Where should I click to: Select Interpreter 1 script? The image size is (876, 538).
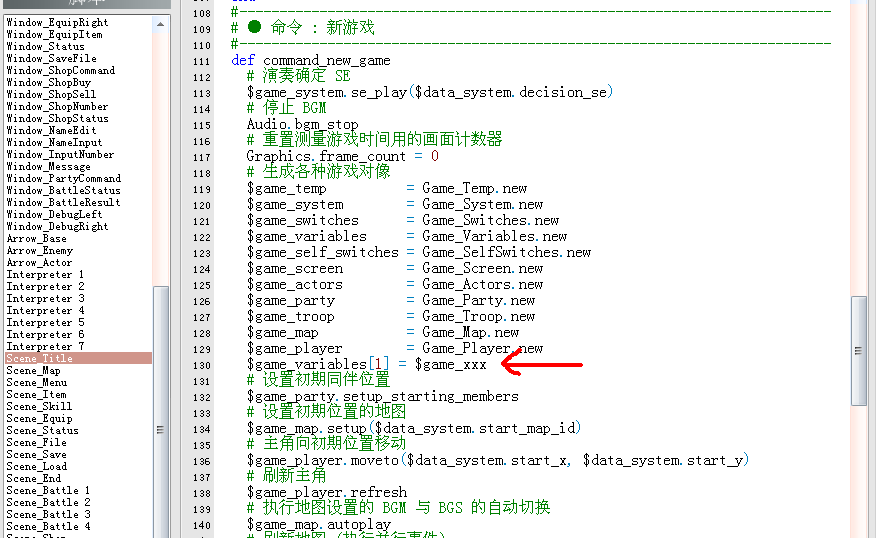45,275
